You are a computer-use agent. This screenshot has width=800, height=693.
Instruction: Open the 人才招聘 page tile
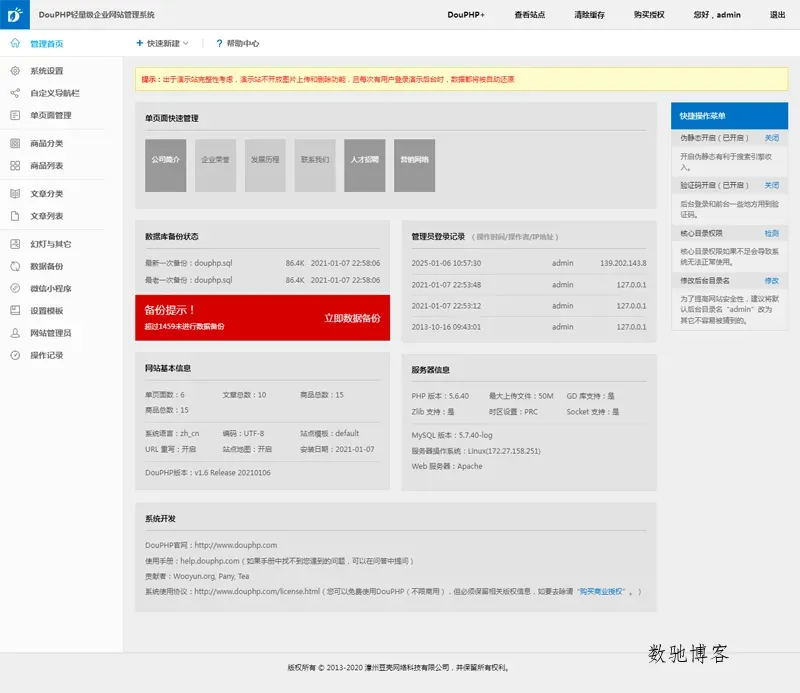(364, 165)
